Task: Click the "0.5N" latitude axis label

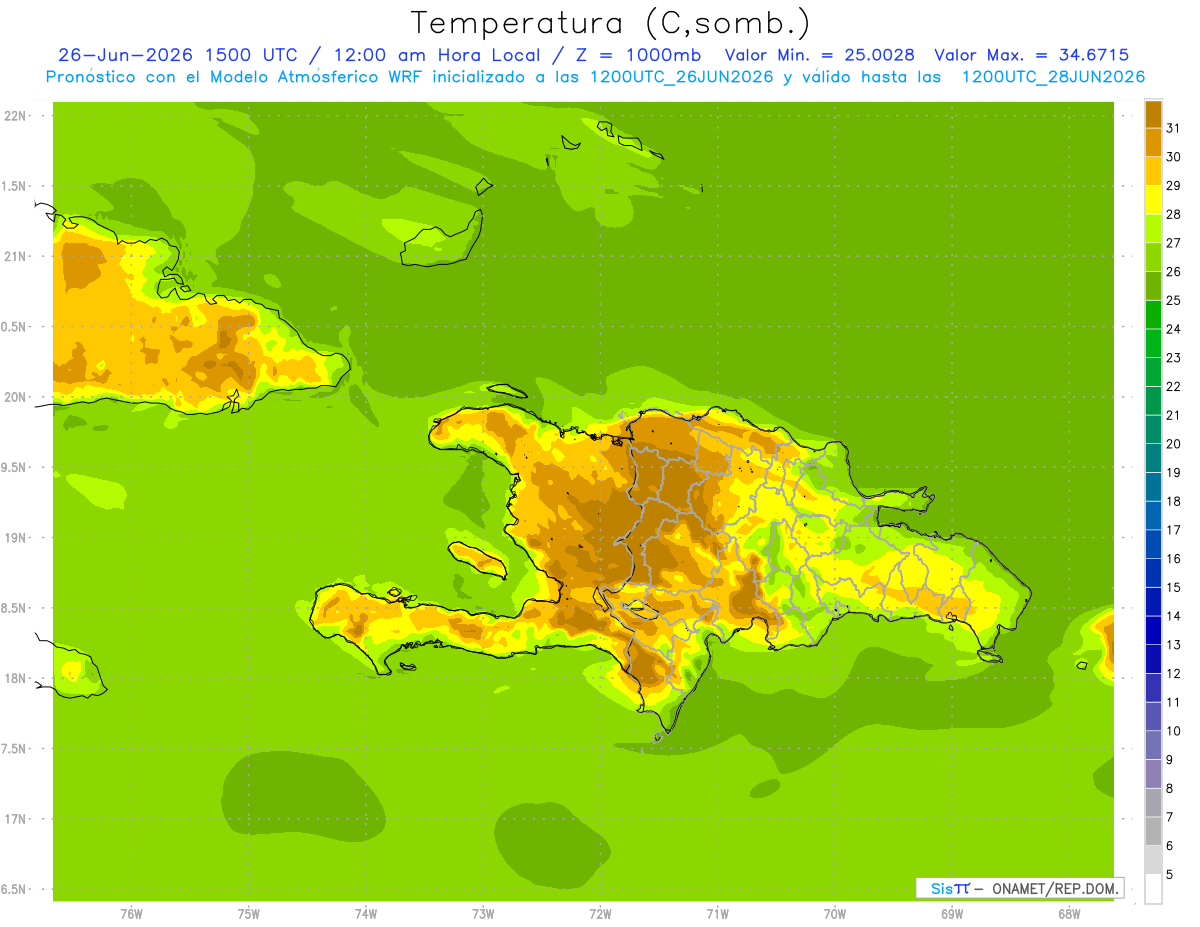Action: (x=15, y=327)
